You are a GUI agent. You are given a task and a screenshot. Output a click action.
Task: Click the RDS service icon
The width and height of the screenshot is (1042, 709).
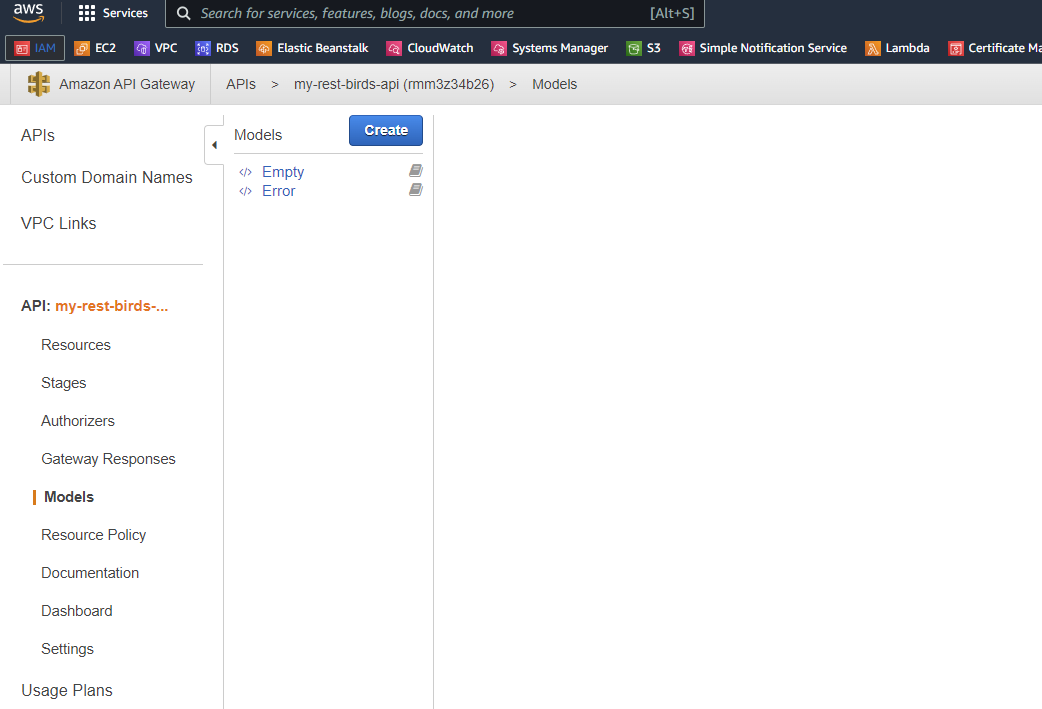(203, 49)
